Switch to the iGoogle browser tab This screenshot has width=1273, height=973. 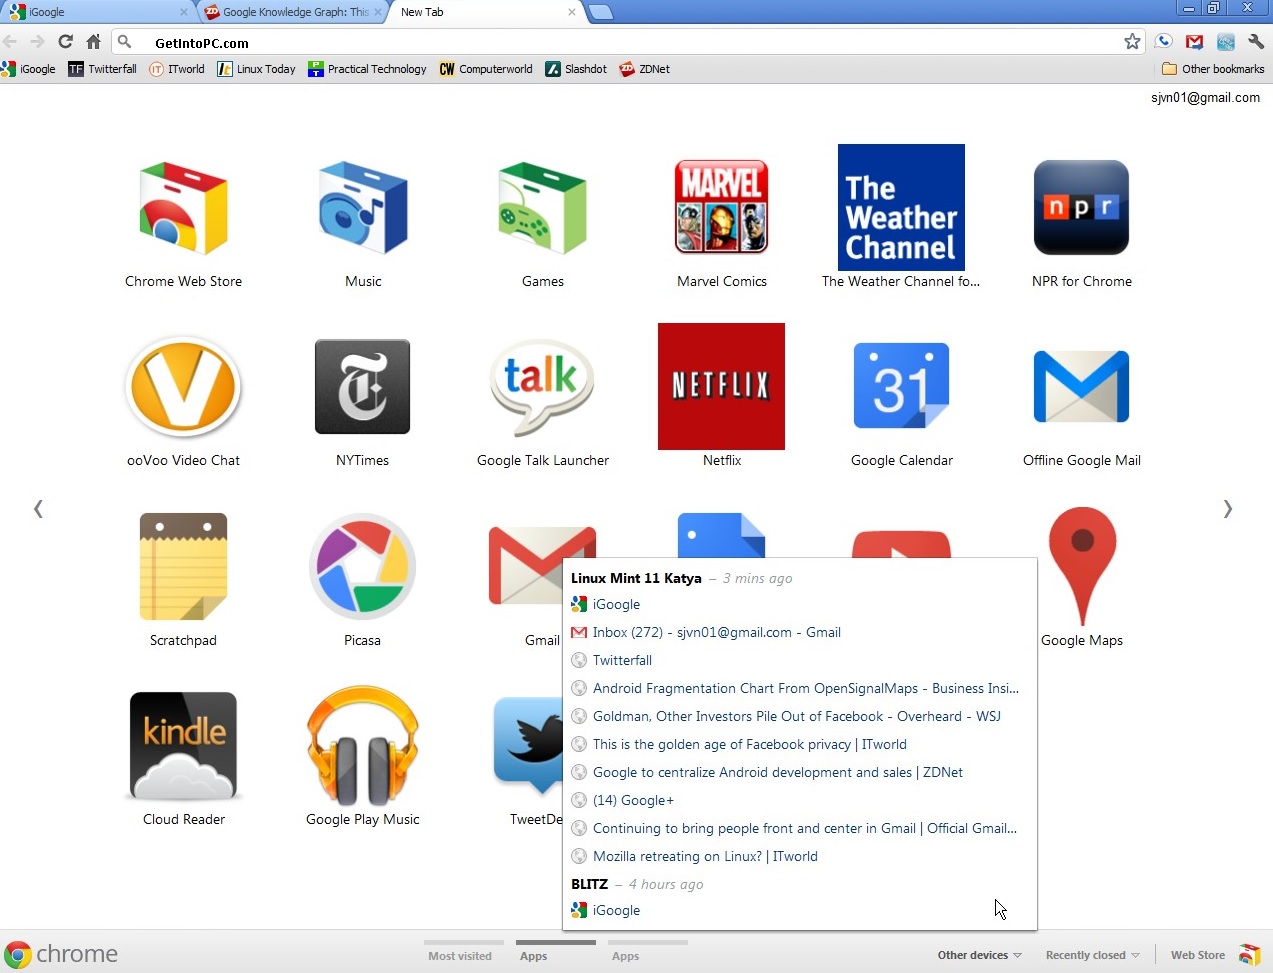[95, 12]
